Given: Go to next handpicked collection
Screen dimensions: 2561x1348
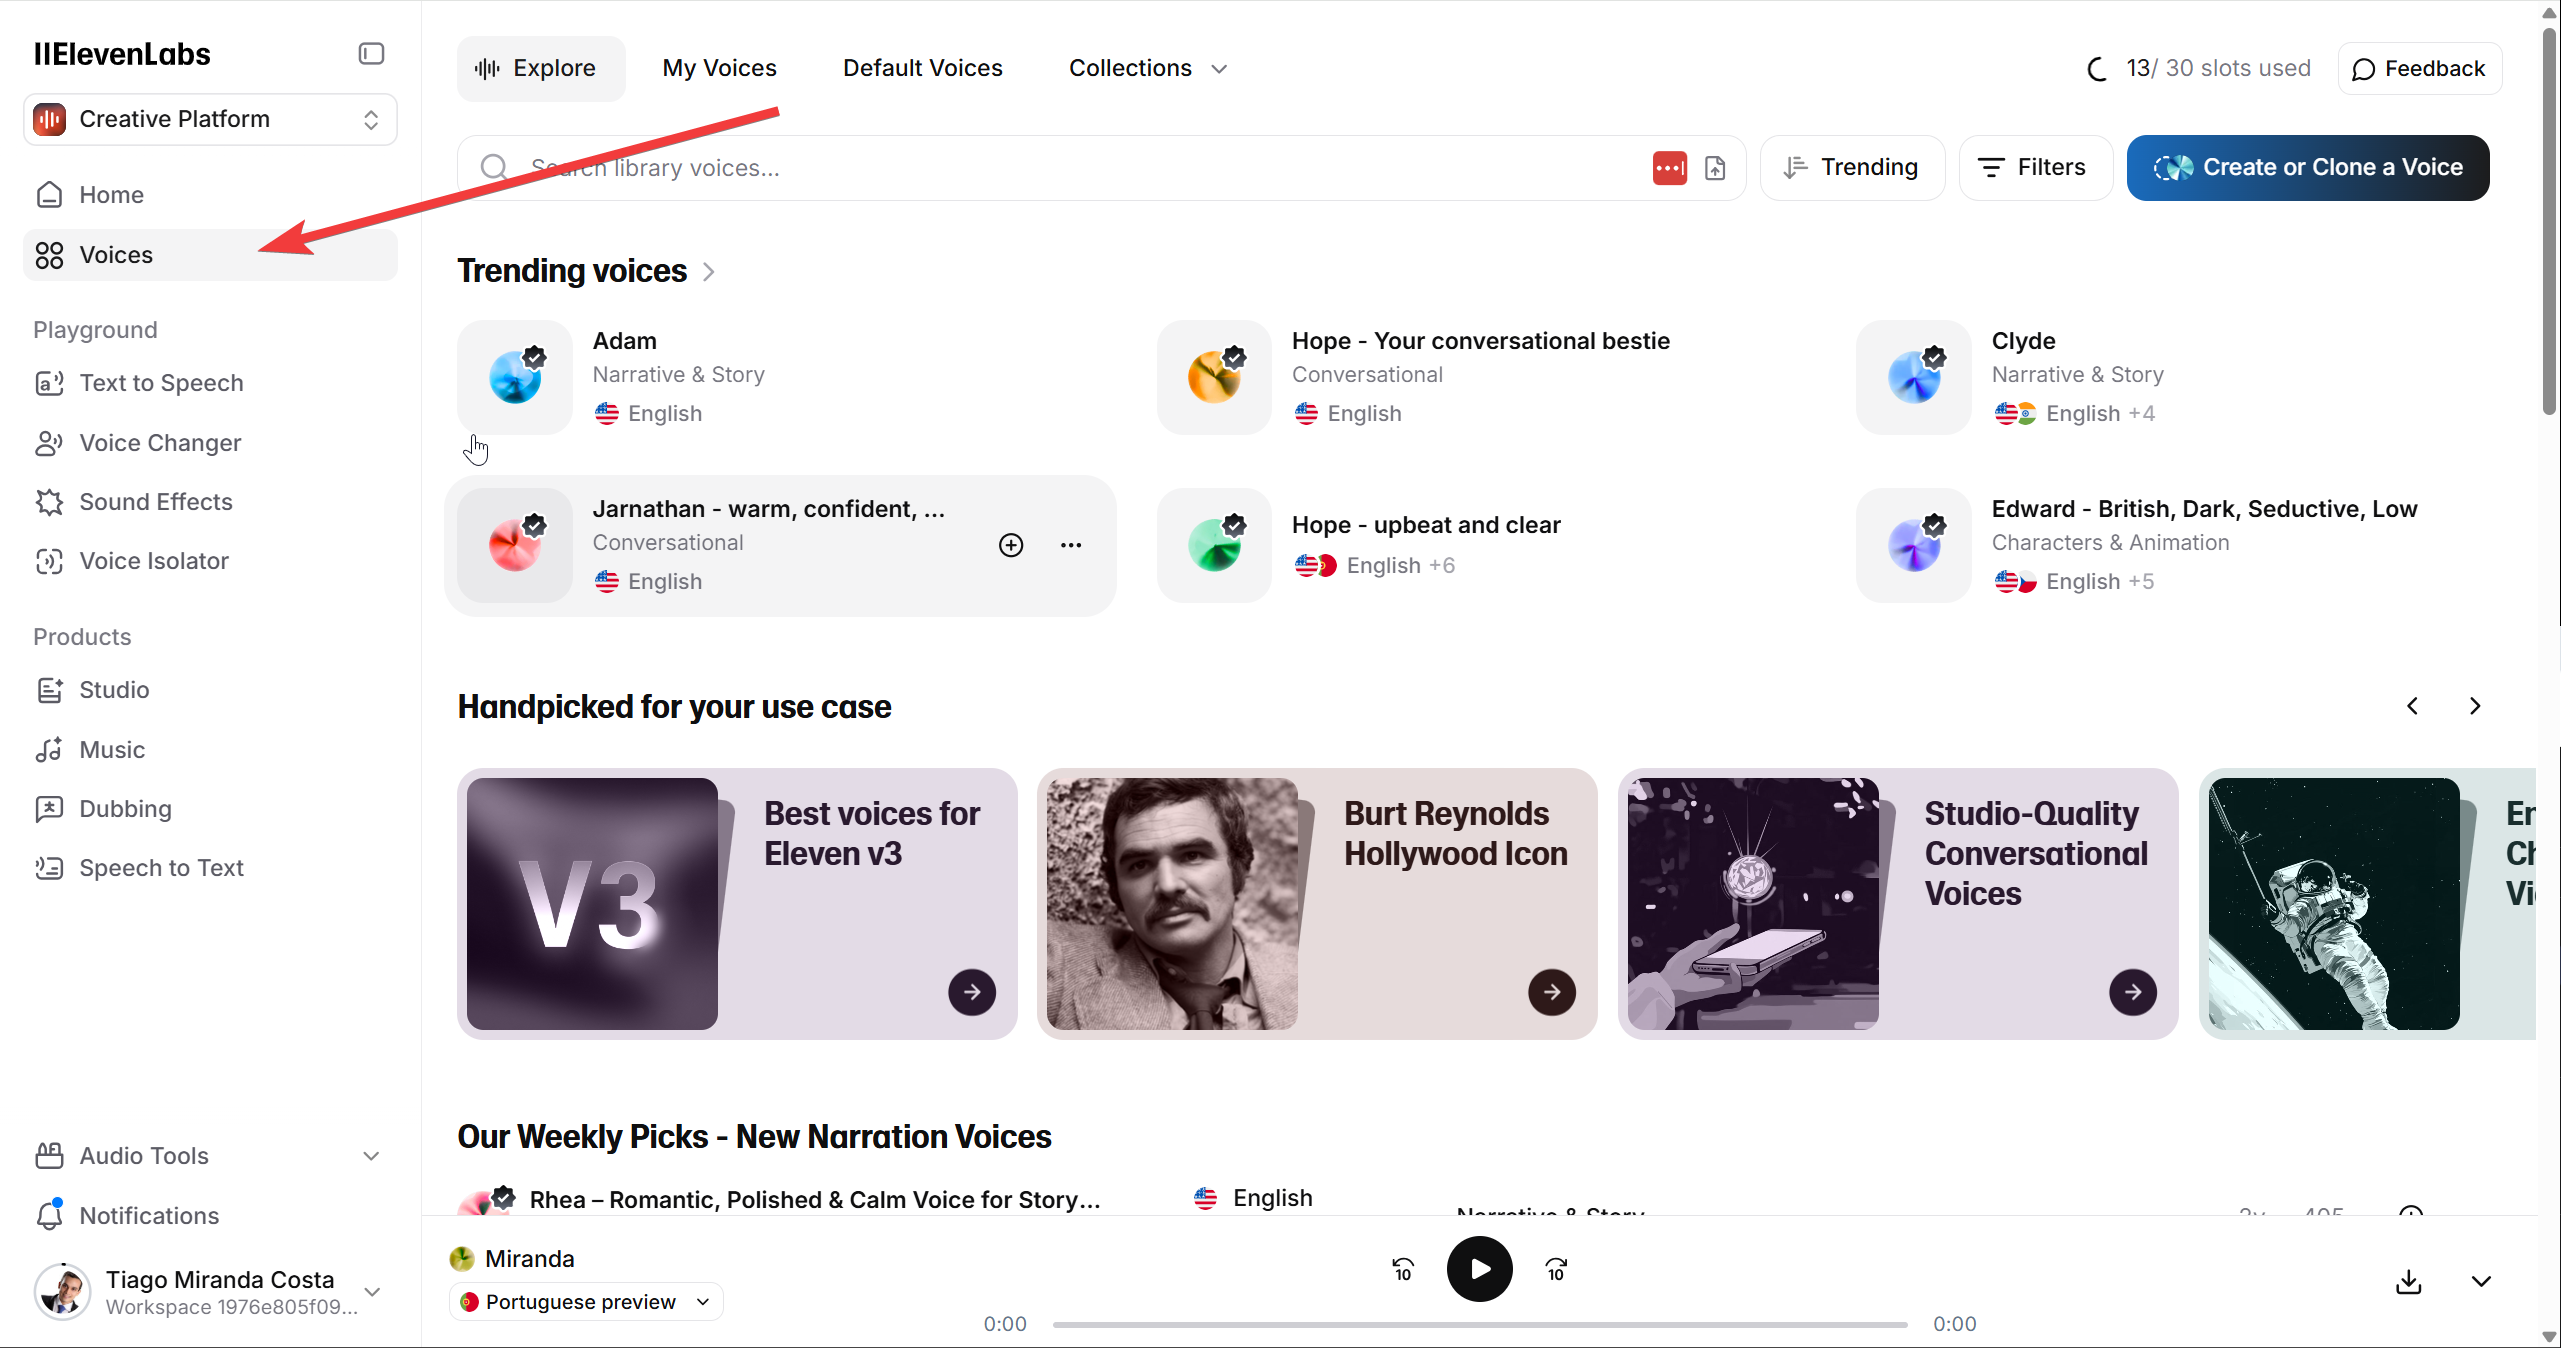Looking at the screenshot, I should 2475,706.
